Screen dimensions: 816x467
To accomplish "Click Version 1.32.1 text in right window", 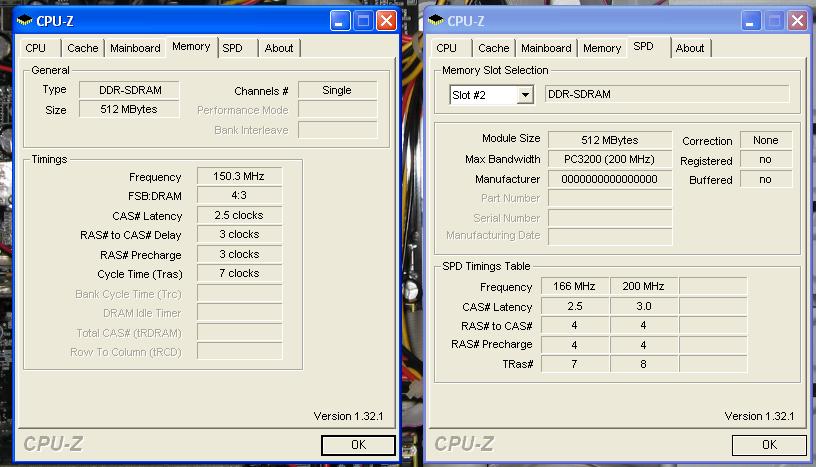I will [759, 416].
